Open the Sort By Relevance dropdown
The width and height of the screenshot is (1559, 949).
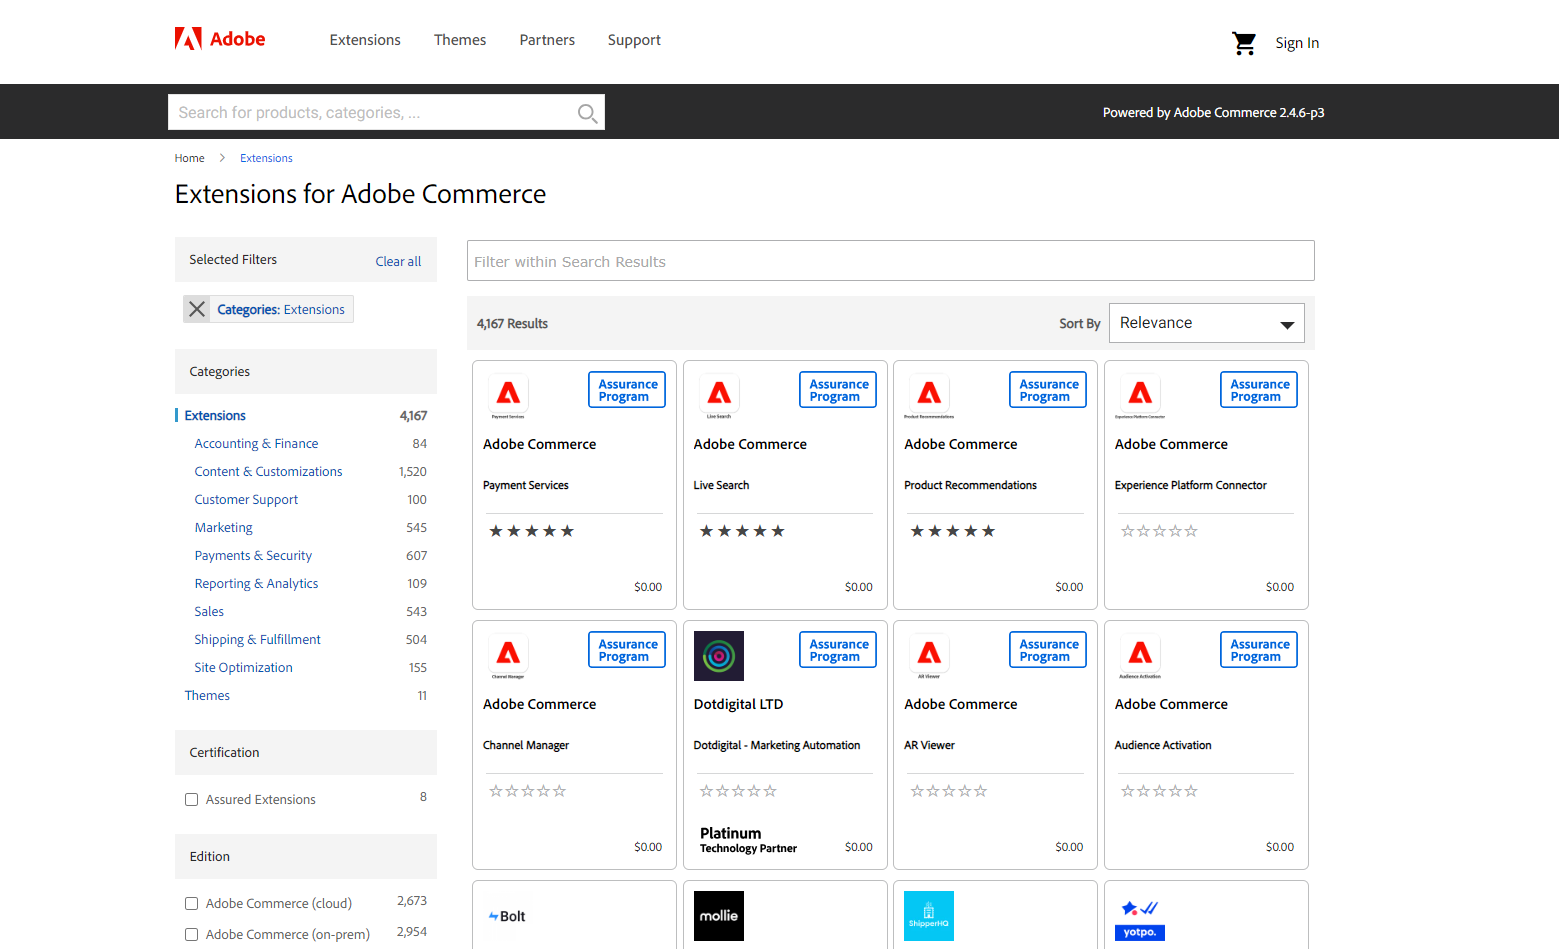pyautogui.click(x=1207, y=323)
